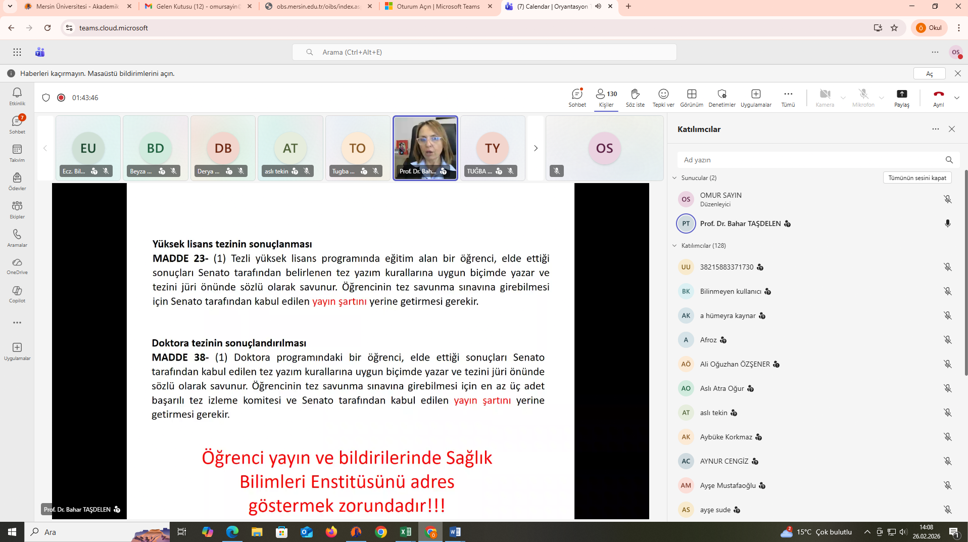
Task: Switch to Mersin Üniversitesi browser tab
Action: tap(76, 6)
